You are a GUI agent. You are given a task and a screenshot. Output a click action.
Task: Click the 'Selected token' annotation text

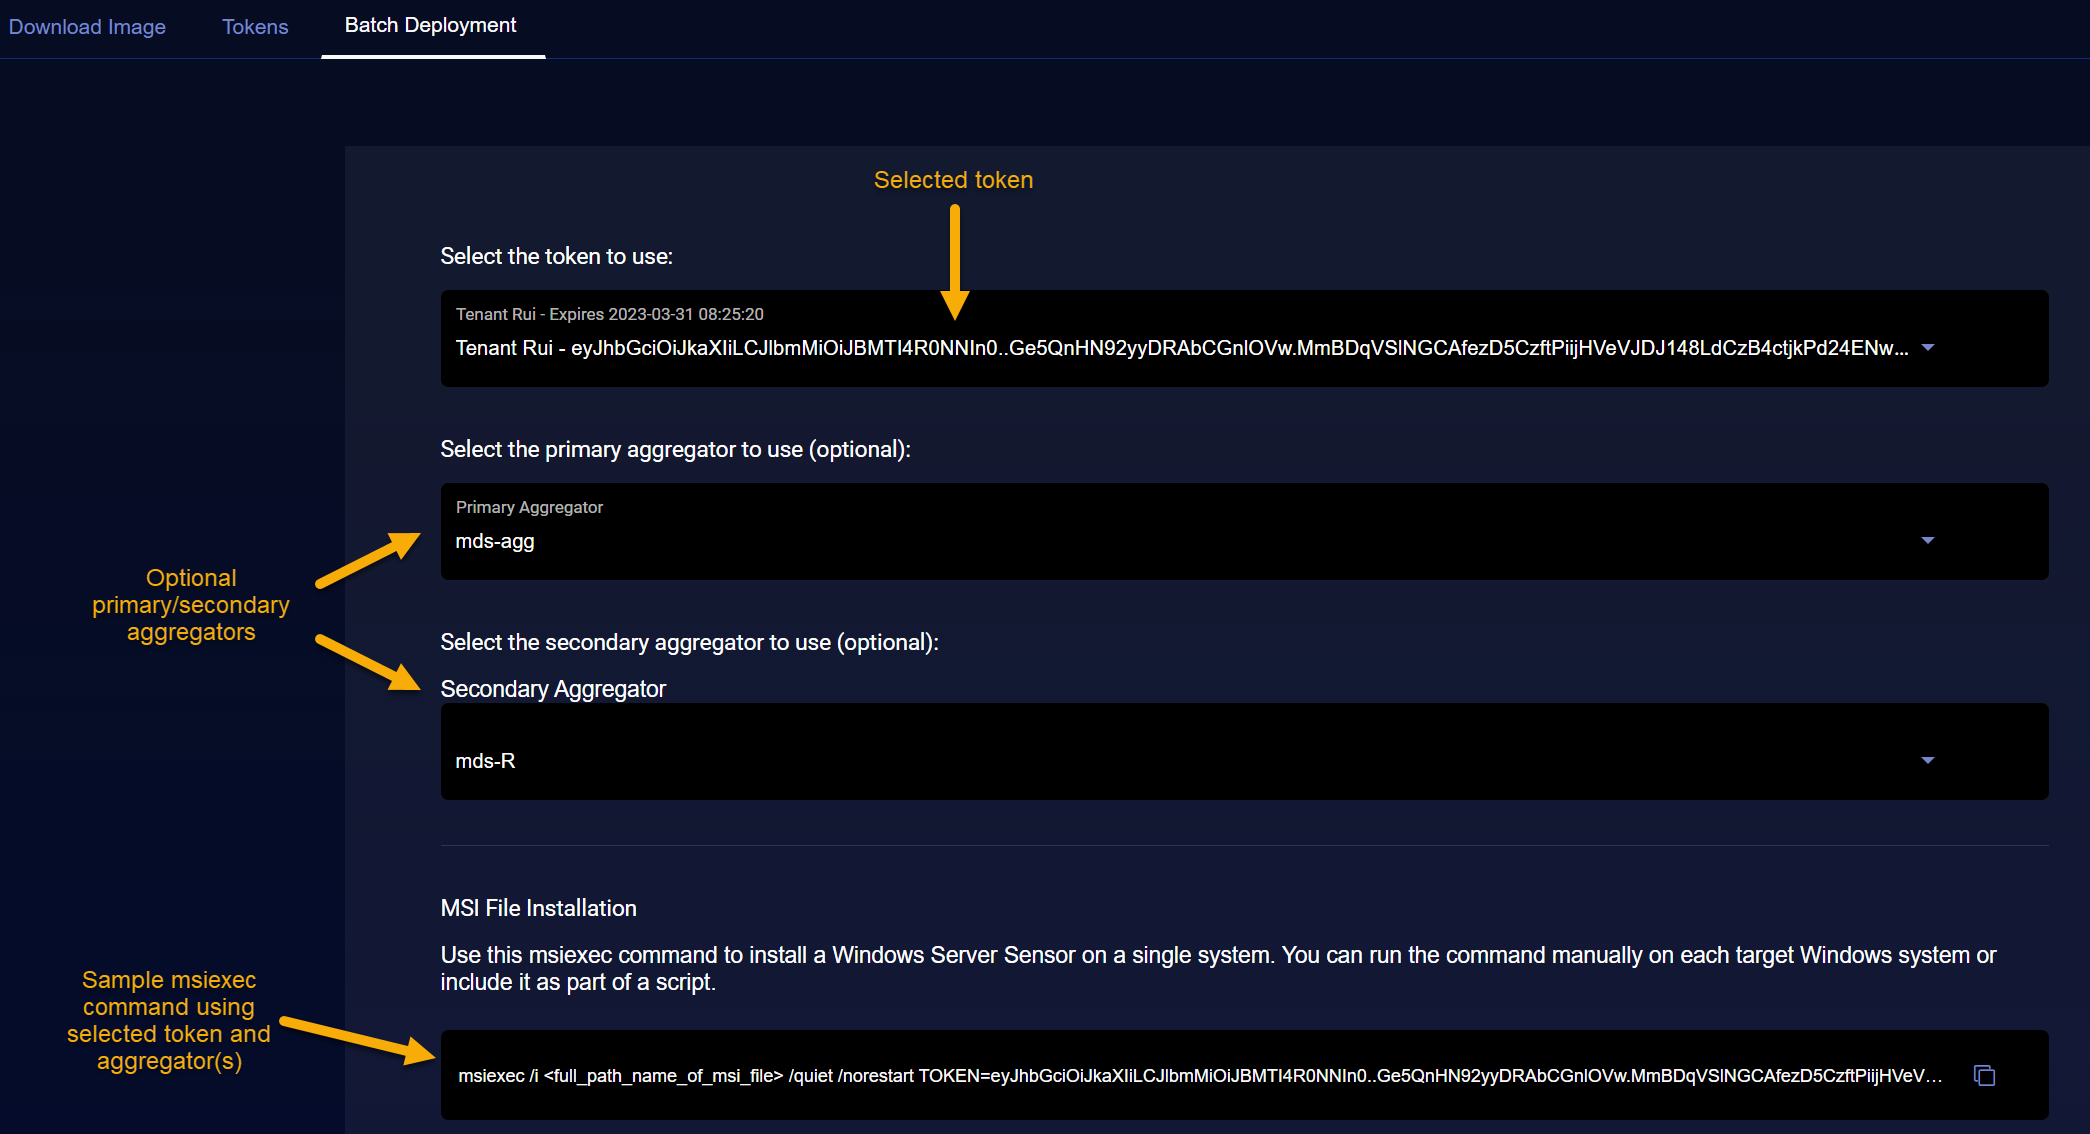click(953, 180)
